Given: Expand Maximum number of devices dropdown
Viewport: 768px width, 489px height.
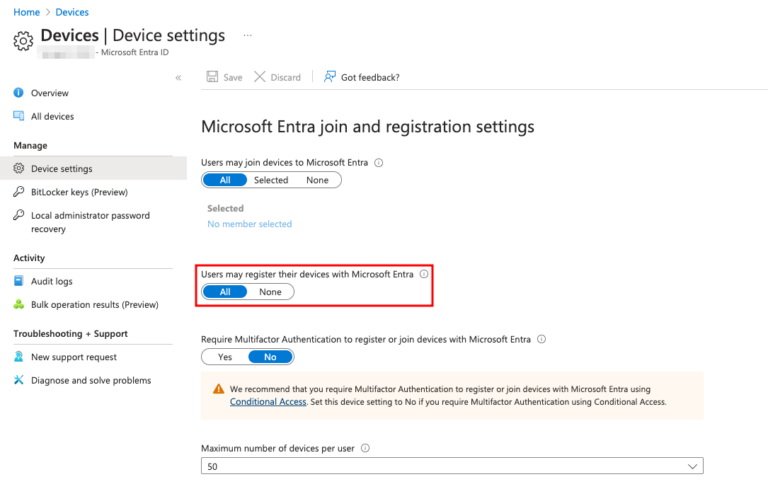Looking at the screenshot, I should 693,467.
